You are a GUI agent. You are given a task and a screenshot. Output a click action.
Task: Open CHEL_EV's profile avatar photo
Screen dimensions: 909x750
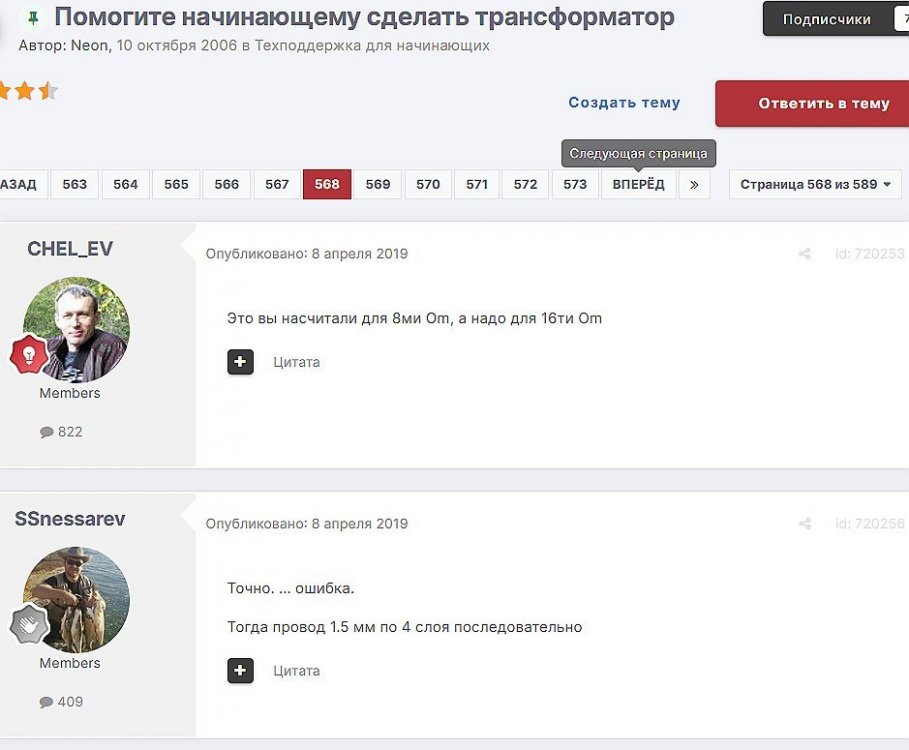pyautogui.click(x=76, y=329)
